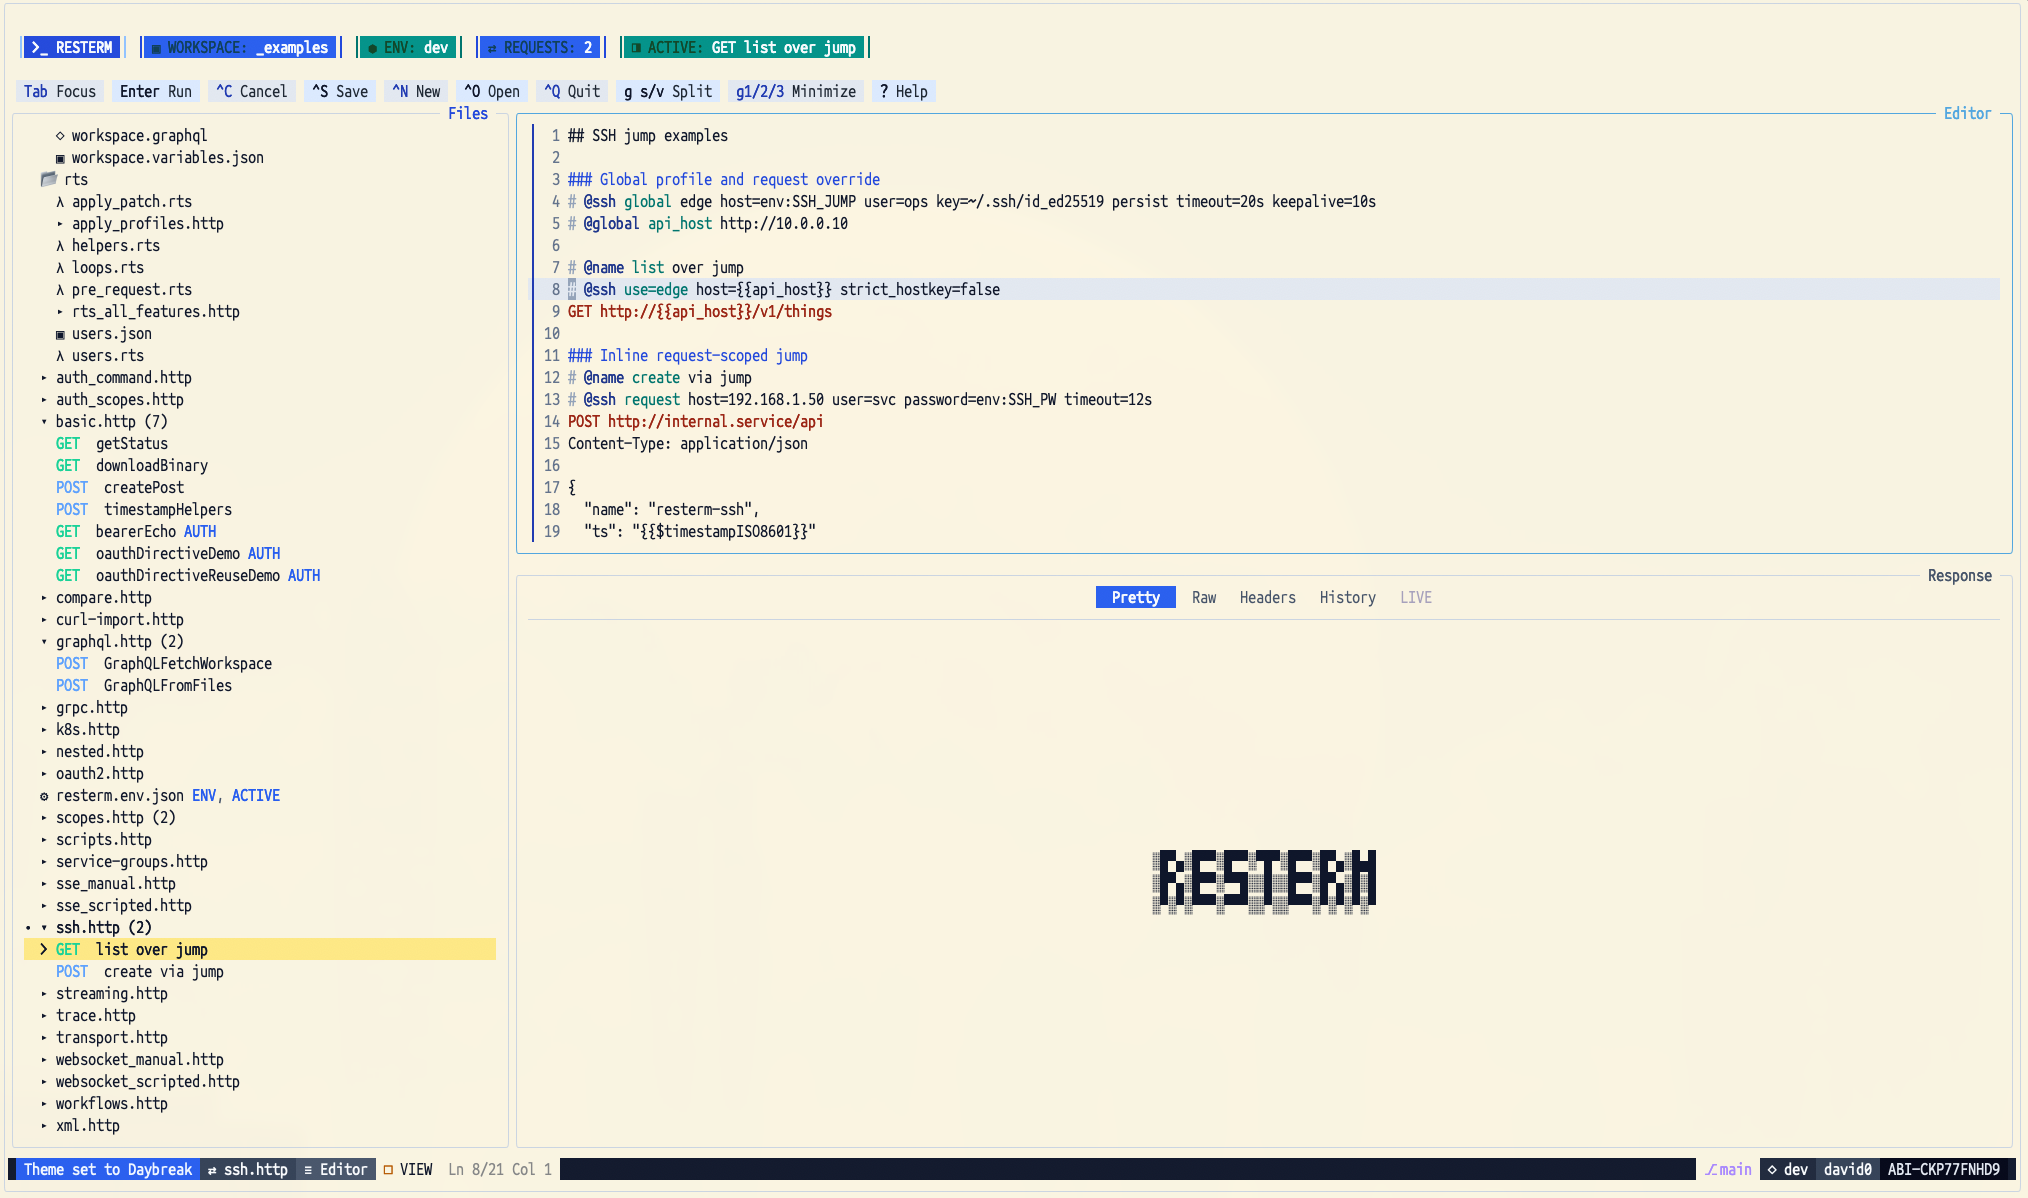The height and width of the screenshot is (1198, 2028).
Task: Expand auth_scopes.http in file tree
Action: [x=44, y=399]
